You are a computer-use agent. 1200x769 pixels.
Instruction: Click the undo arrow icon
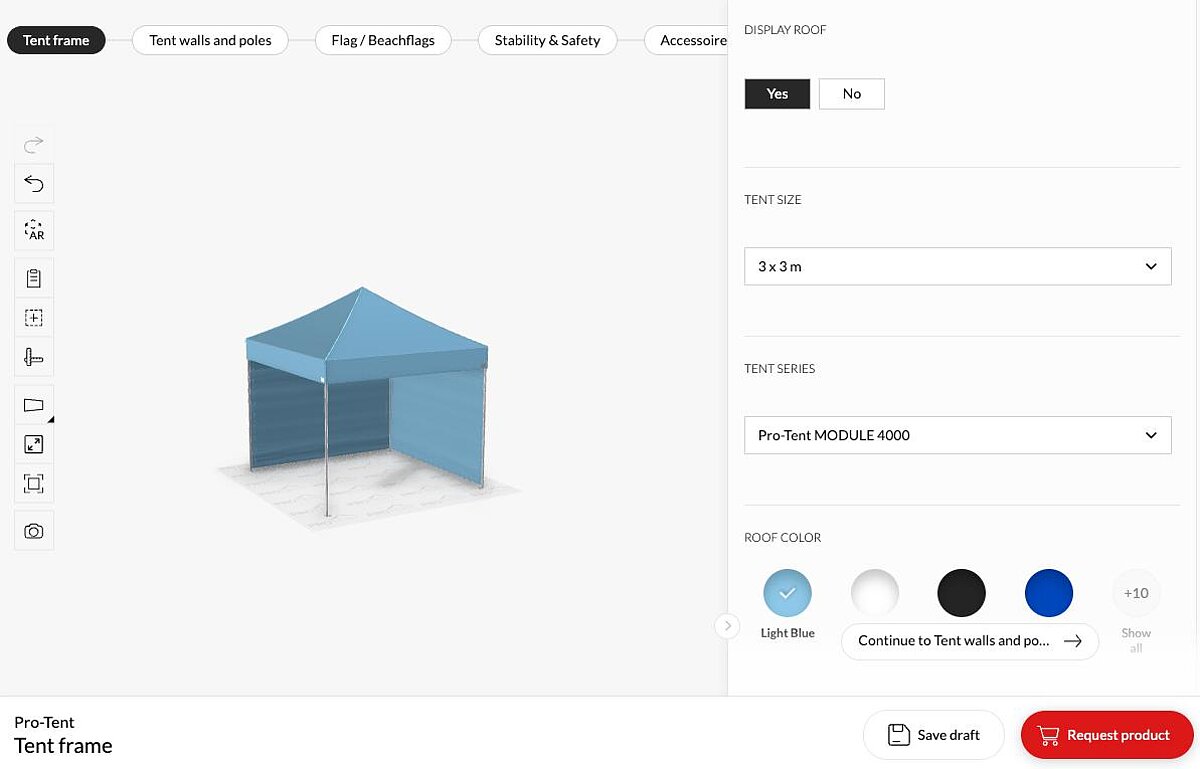[34, 184]
